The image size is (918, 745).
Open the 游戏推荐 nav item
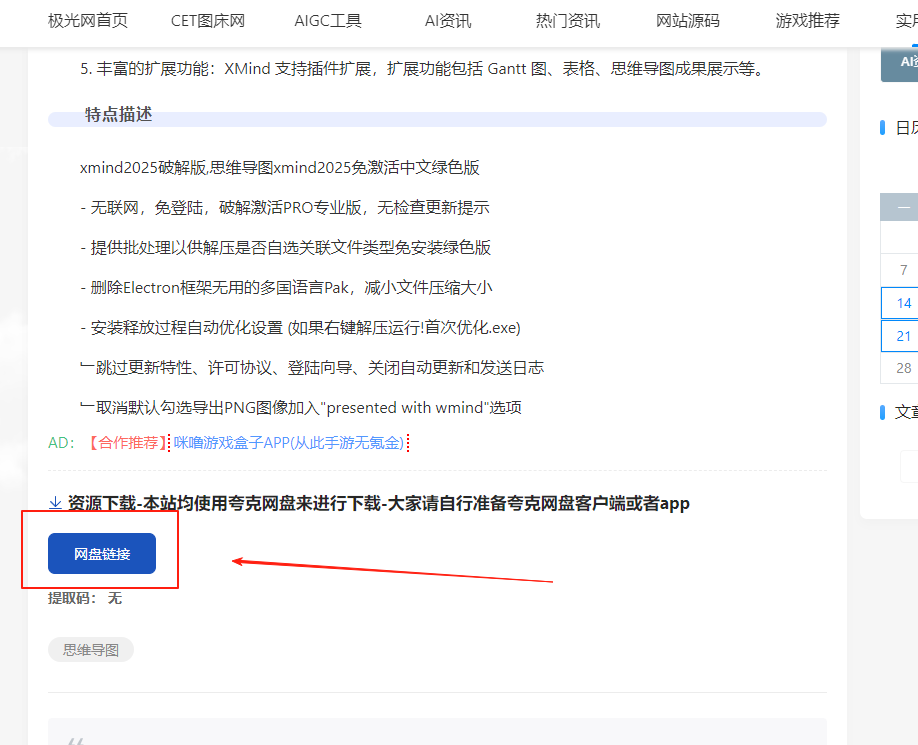point(808,21)
